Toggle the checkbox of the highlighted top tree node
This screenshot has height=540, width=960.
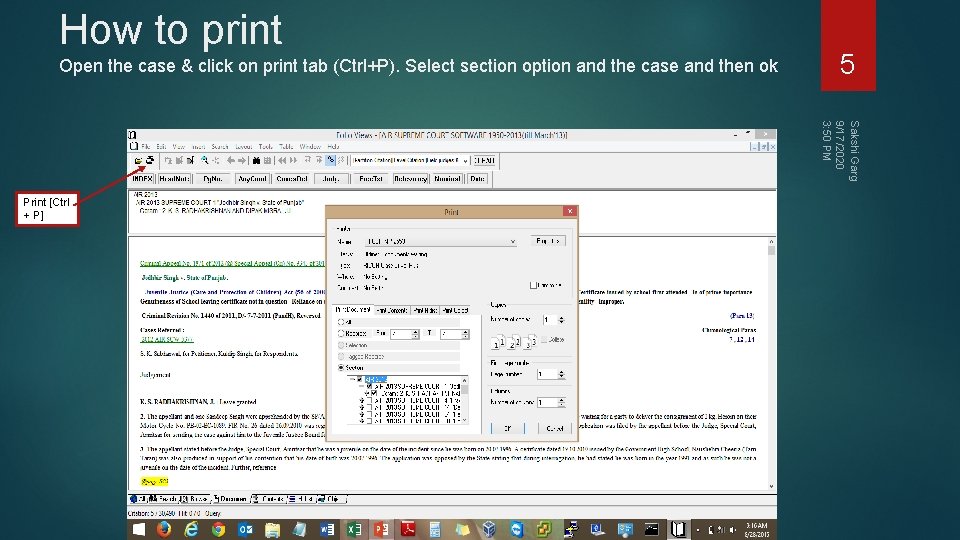pyautogui.click(x=359, y=380)
